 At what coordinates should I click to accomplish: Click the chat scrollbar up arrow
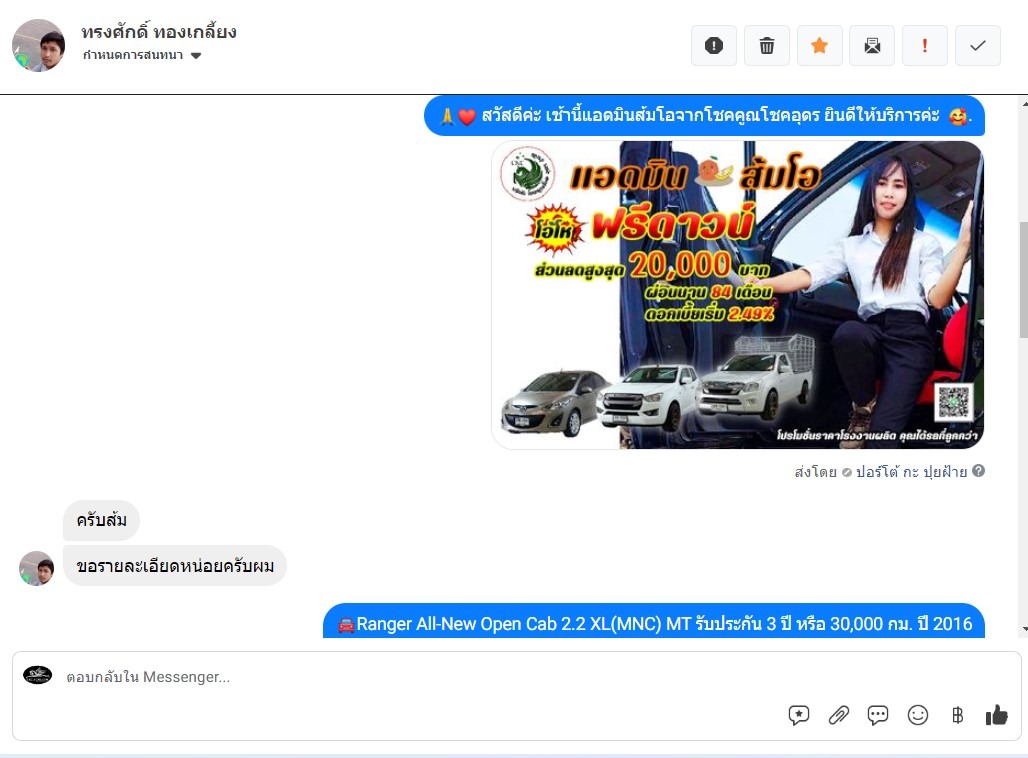pyautogui.click(x=1024, y=104)
